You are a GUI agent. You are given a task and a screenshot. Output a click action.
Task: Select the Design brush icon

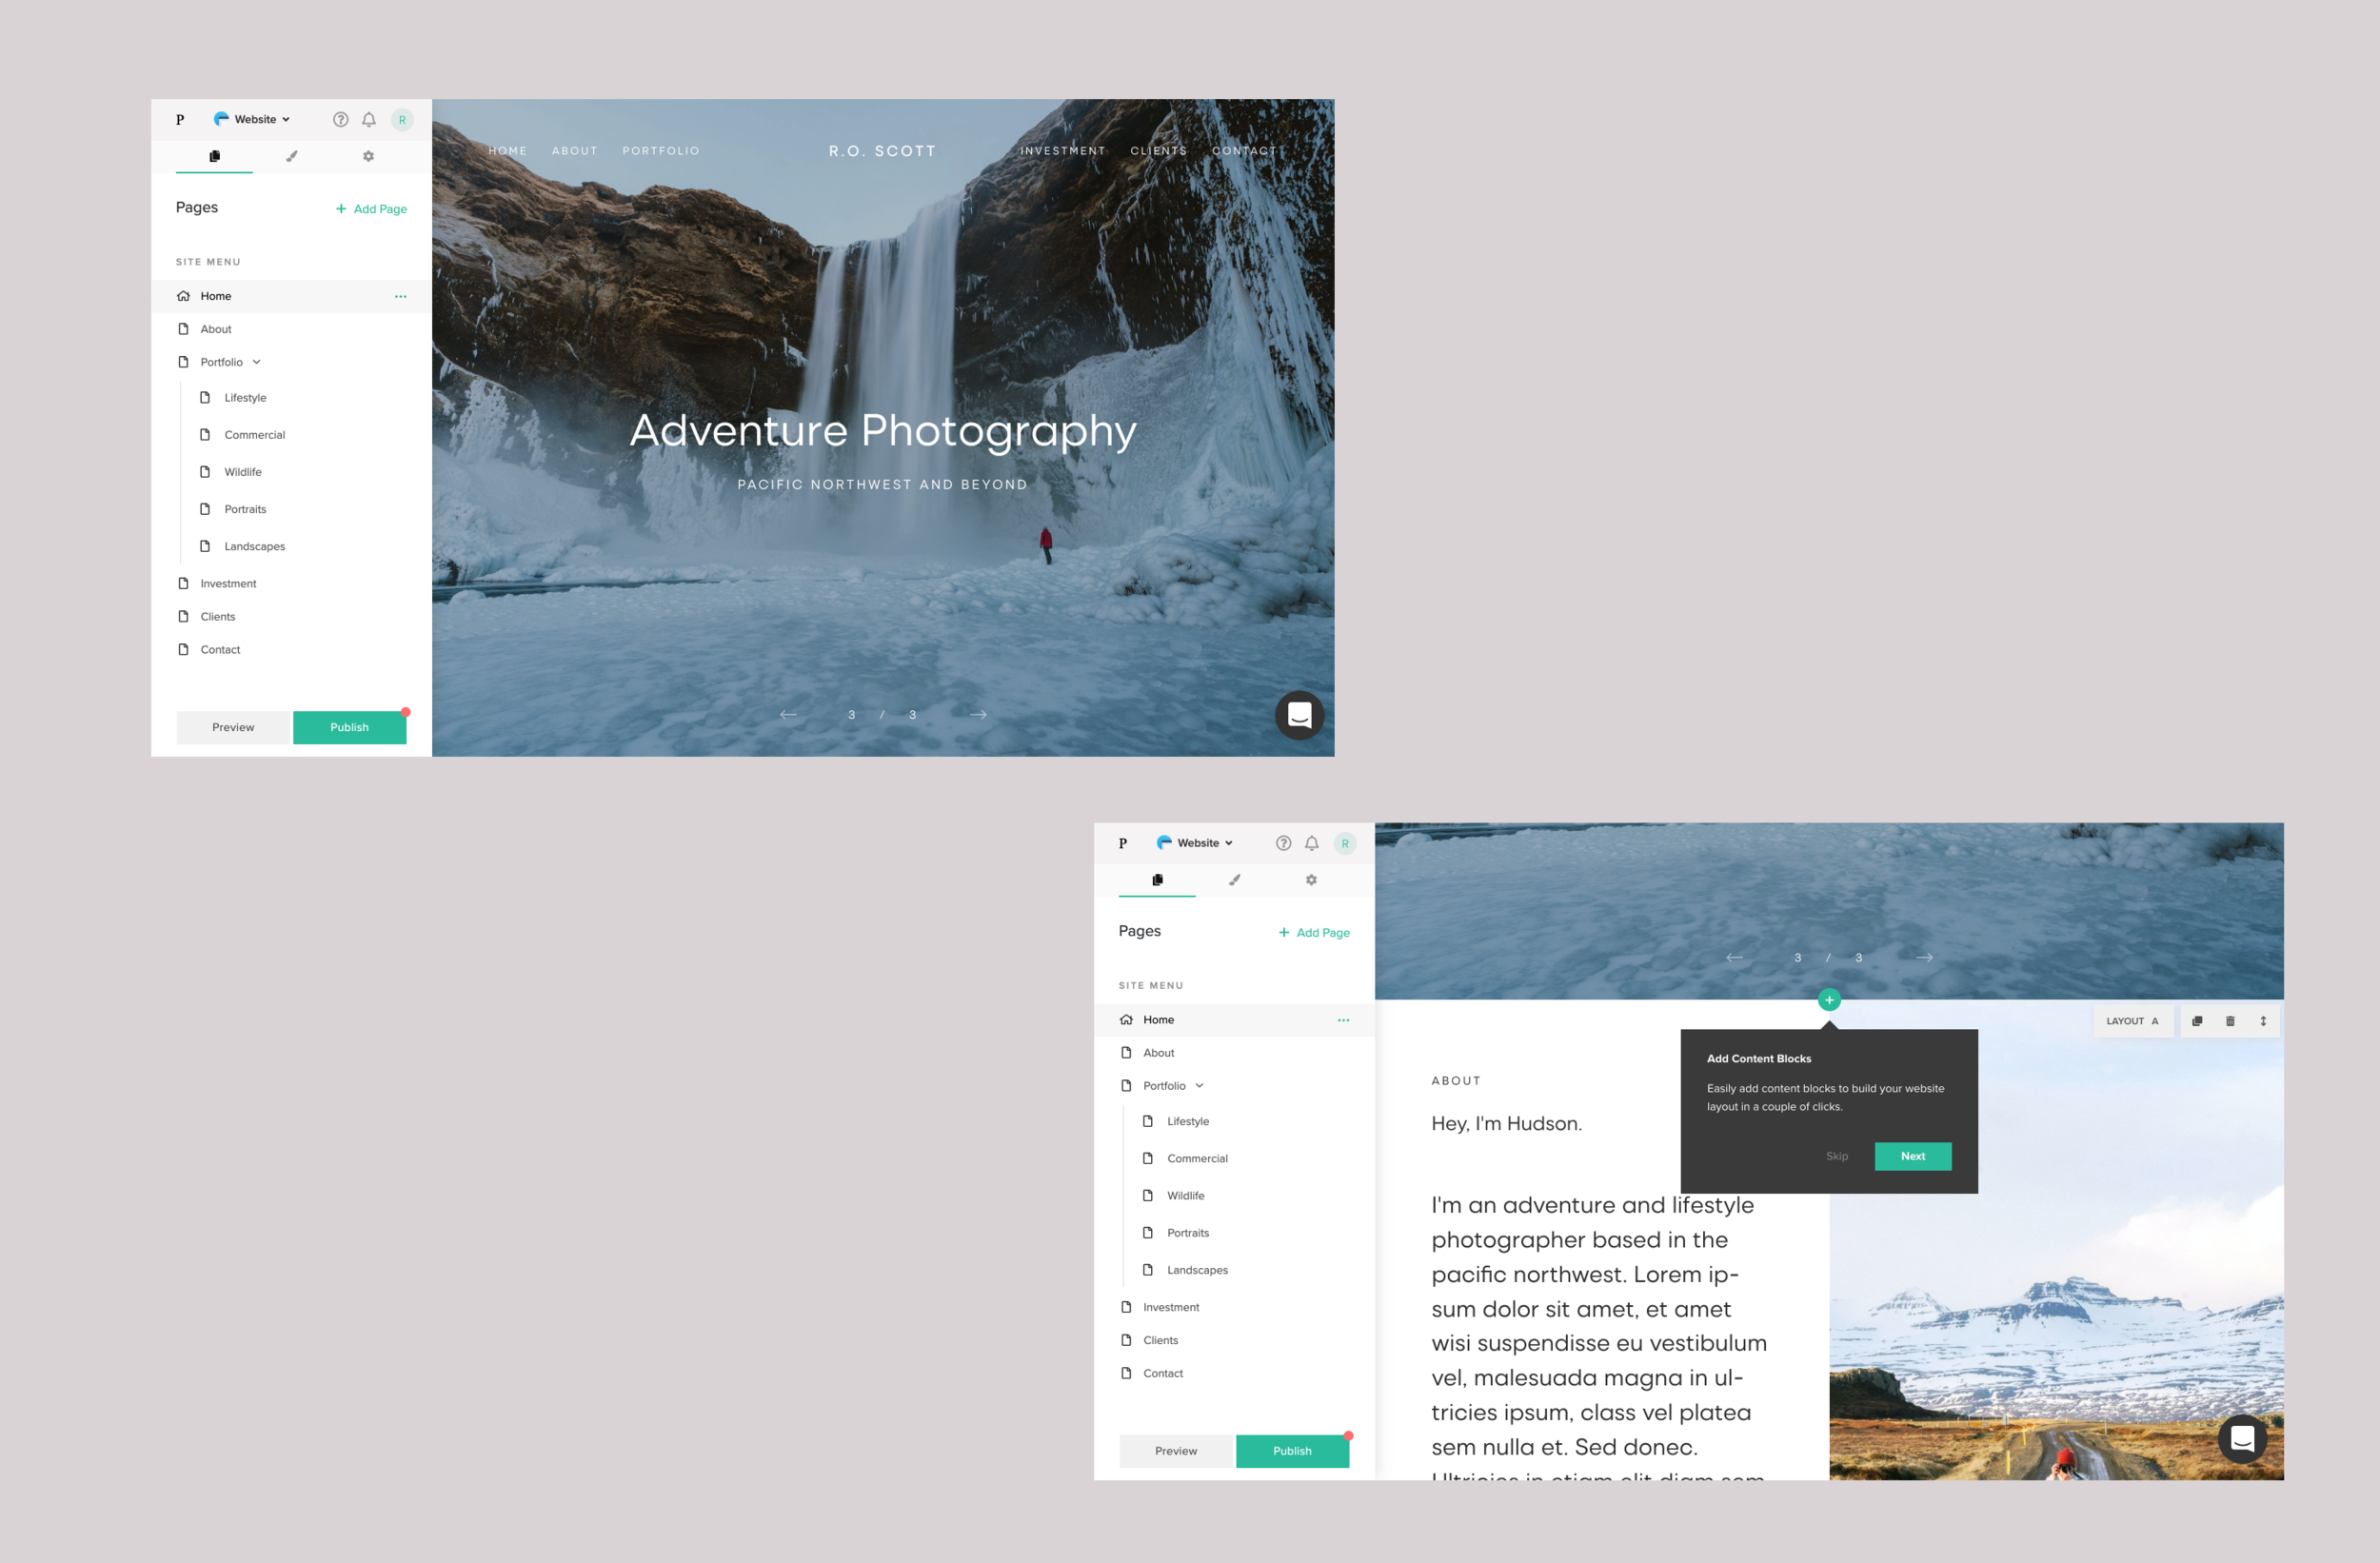[291, 156]
